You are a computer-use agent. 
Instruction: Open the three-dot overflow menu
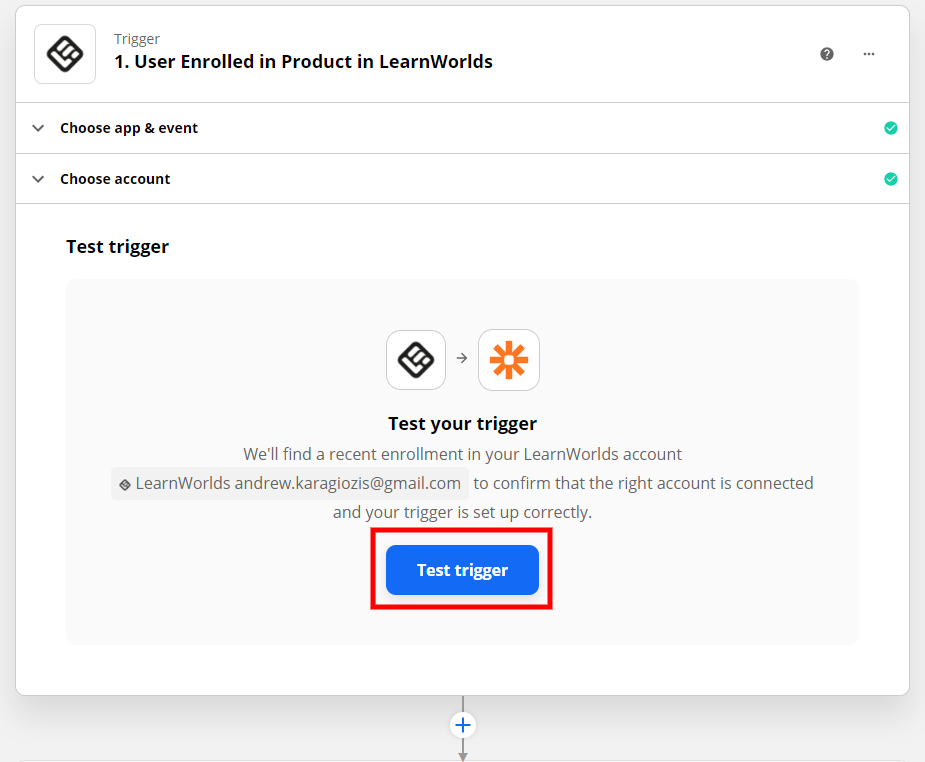(x=868, y=54)
